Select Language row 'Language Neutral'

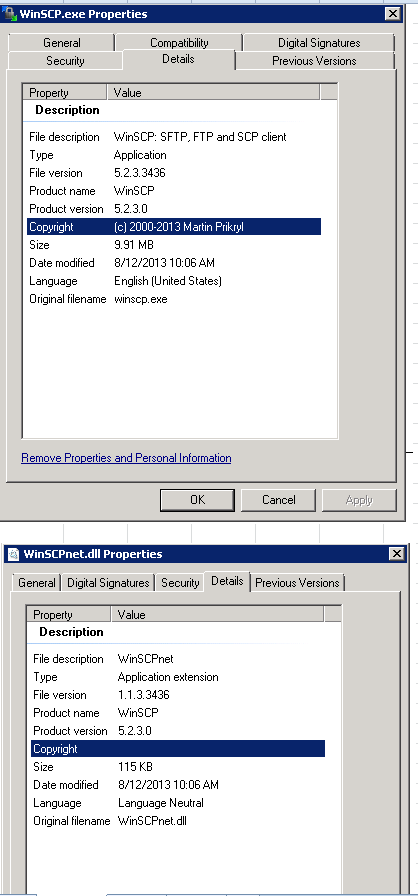(178, 803)
